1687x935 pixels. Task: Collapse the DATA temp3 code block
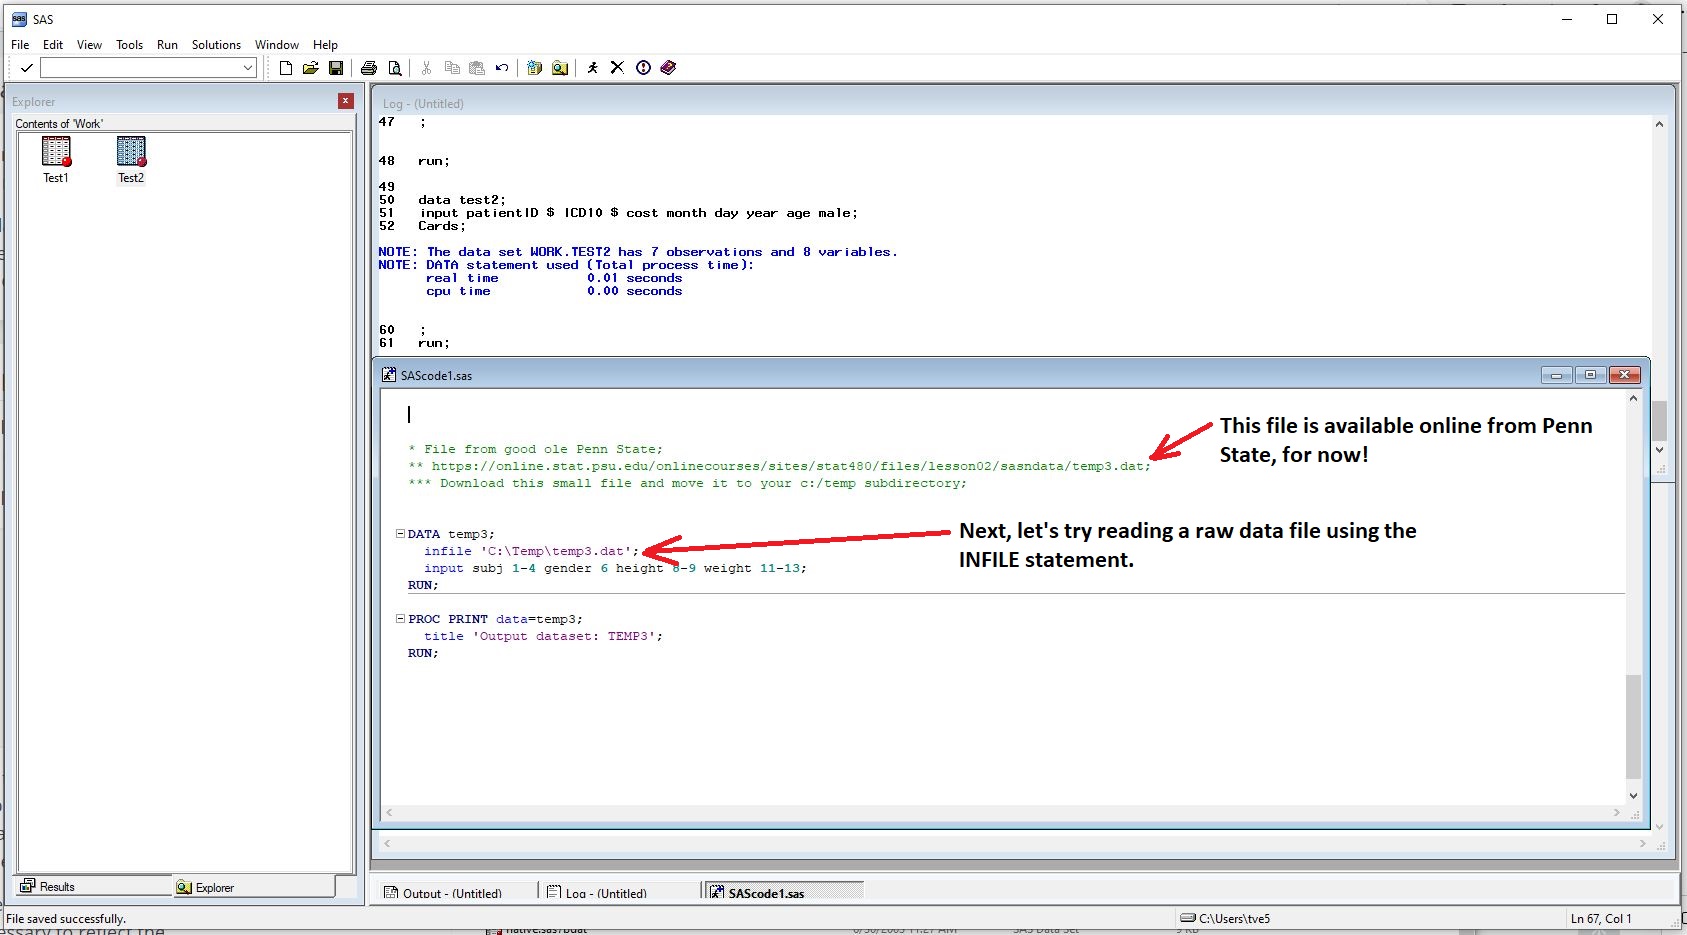pos(400,534)
